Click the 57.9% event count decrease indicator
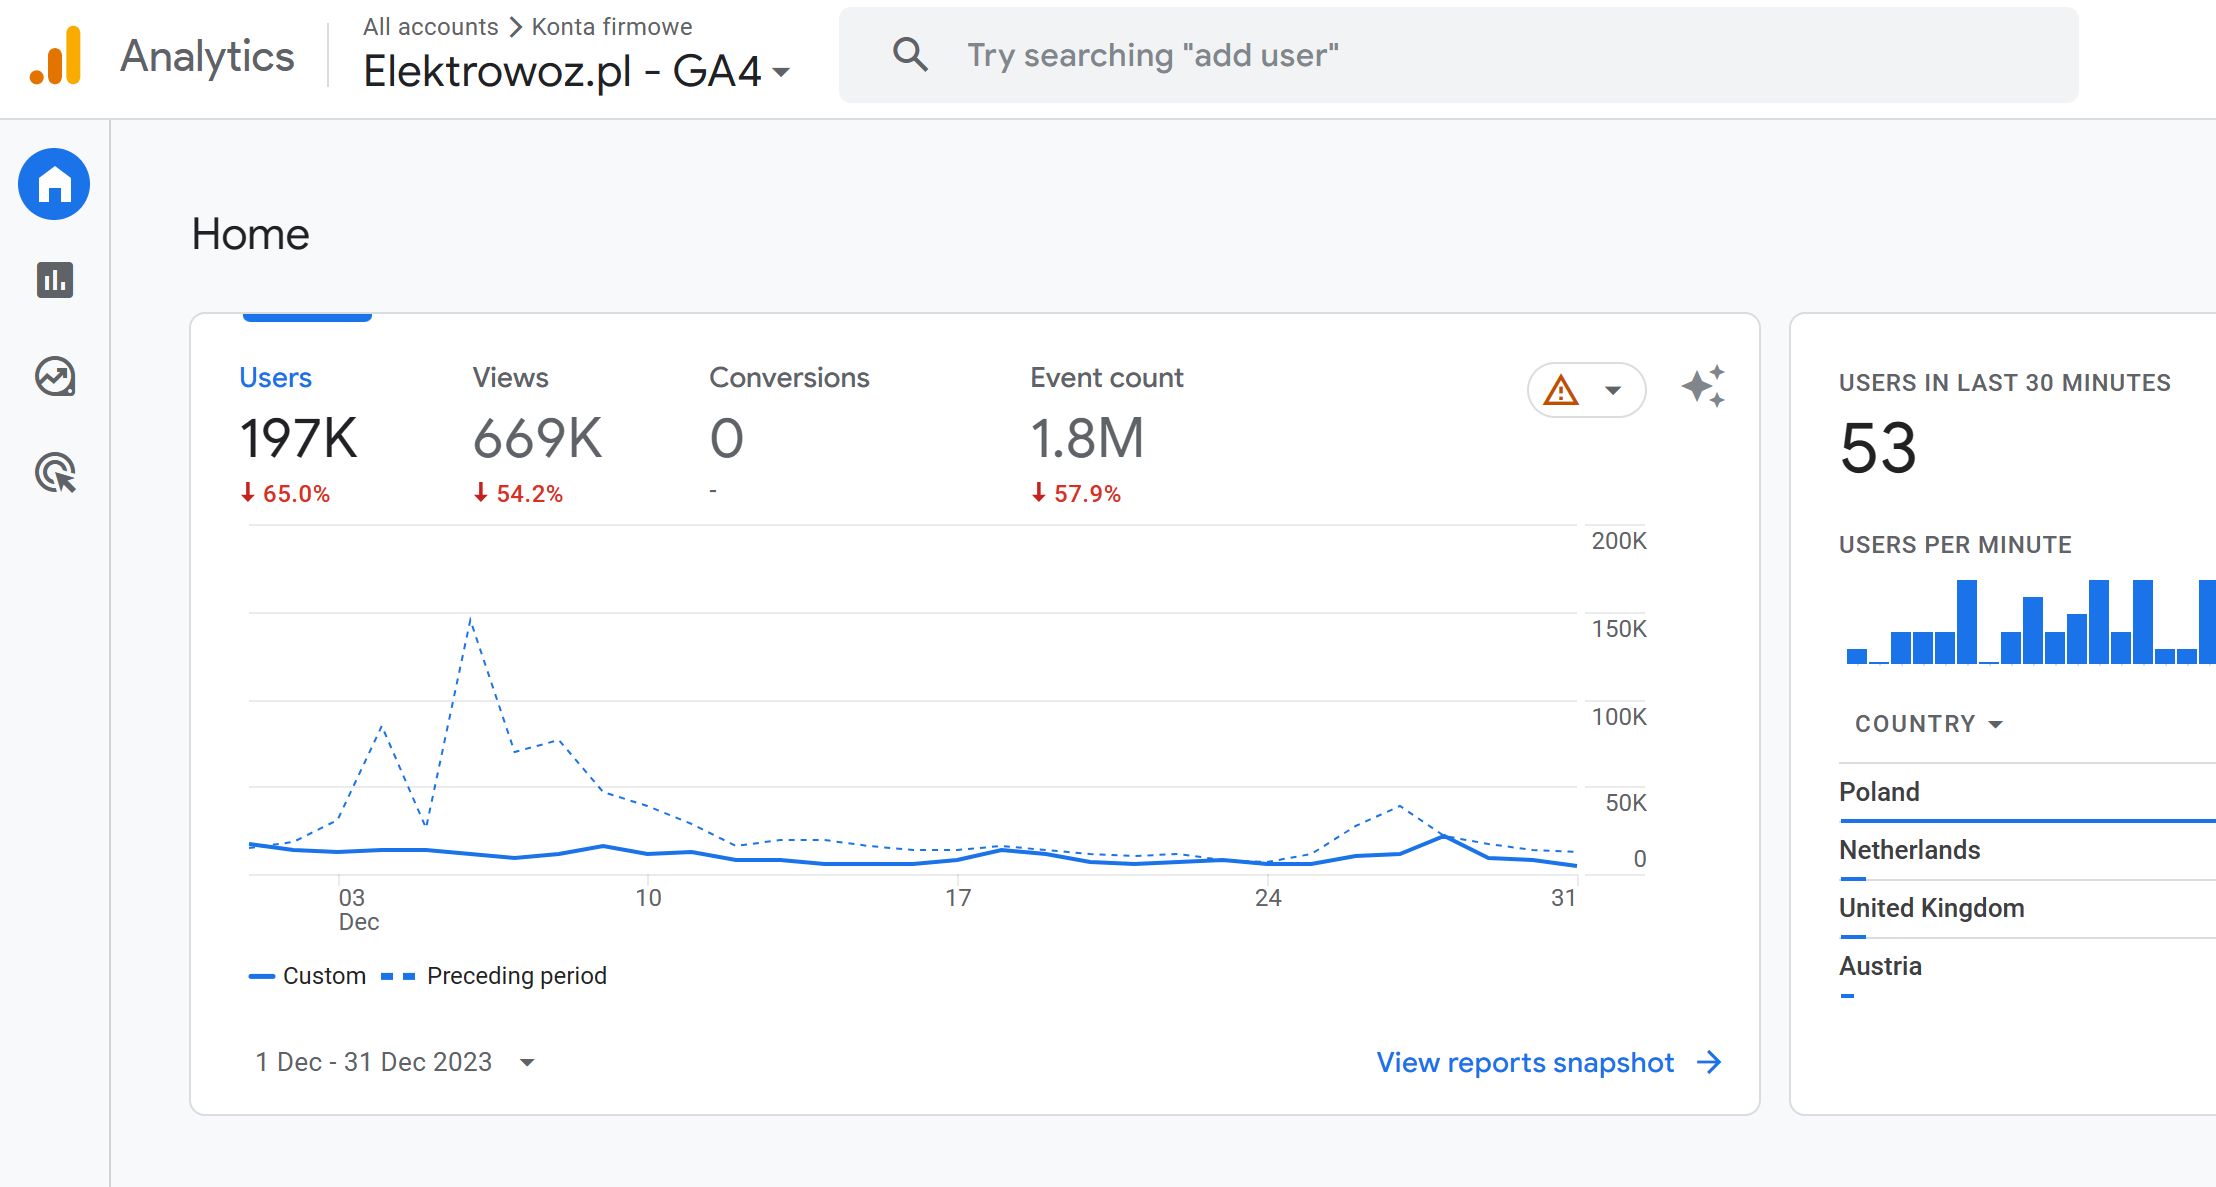Image resolution: width=2216 pixels, height=1187 pixels. point(1076,493)
